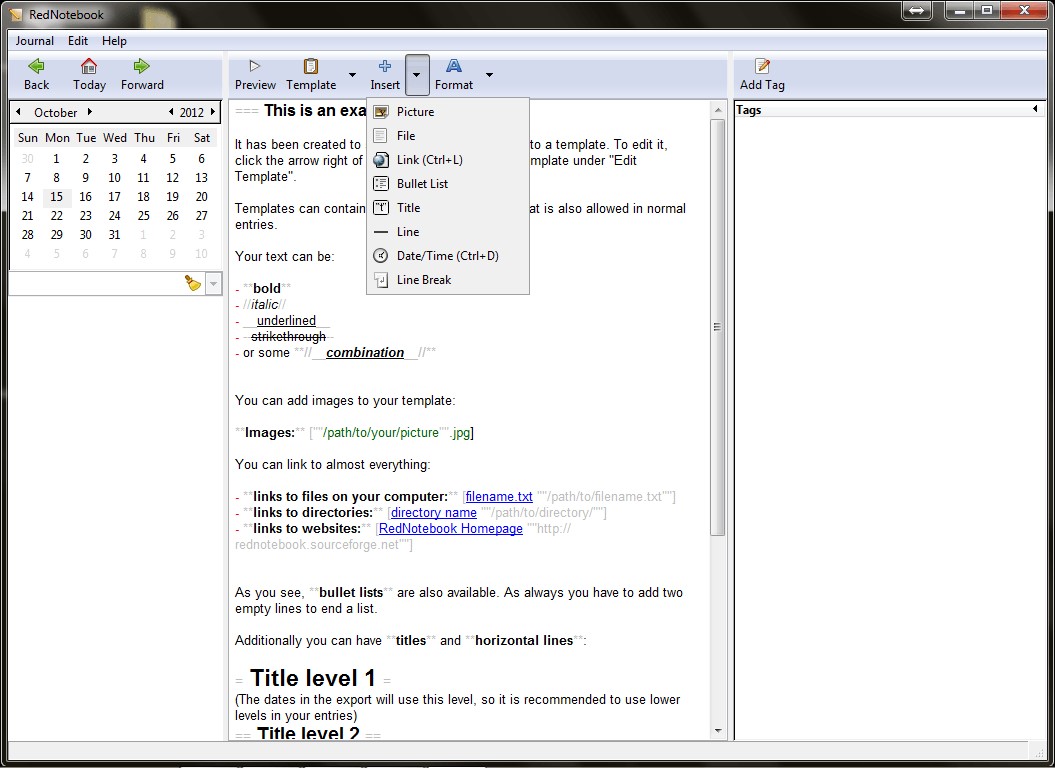
Task: Click the broom clear-search icon
Action: coord(193,284)
